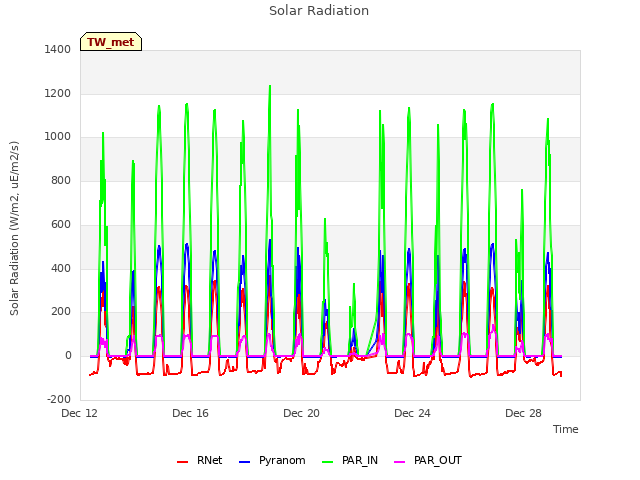Click the TW_met annotation label

[111, 42]
